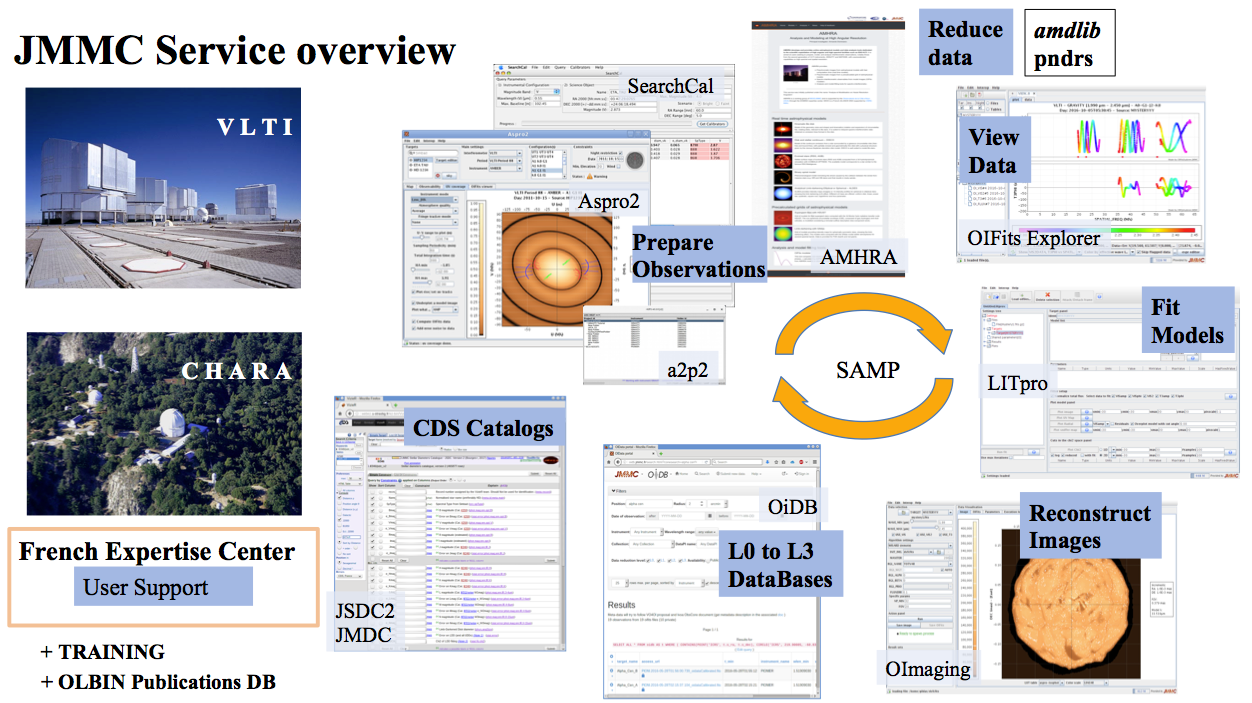Click the calendar icon in OiDB date filter
Viewport: 1252px width, 703px height.
[709, 516]
